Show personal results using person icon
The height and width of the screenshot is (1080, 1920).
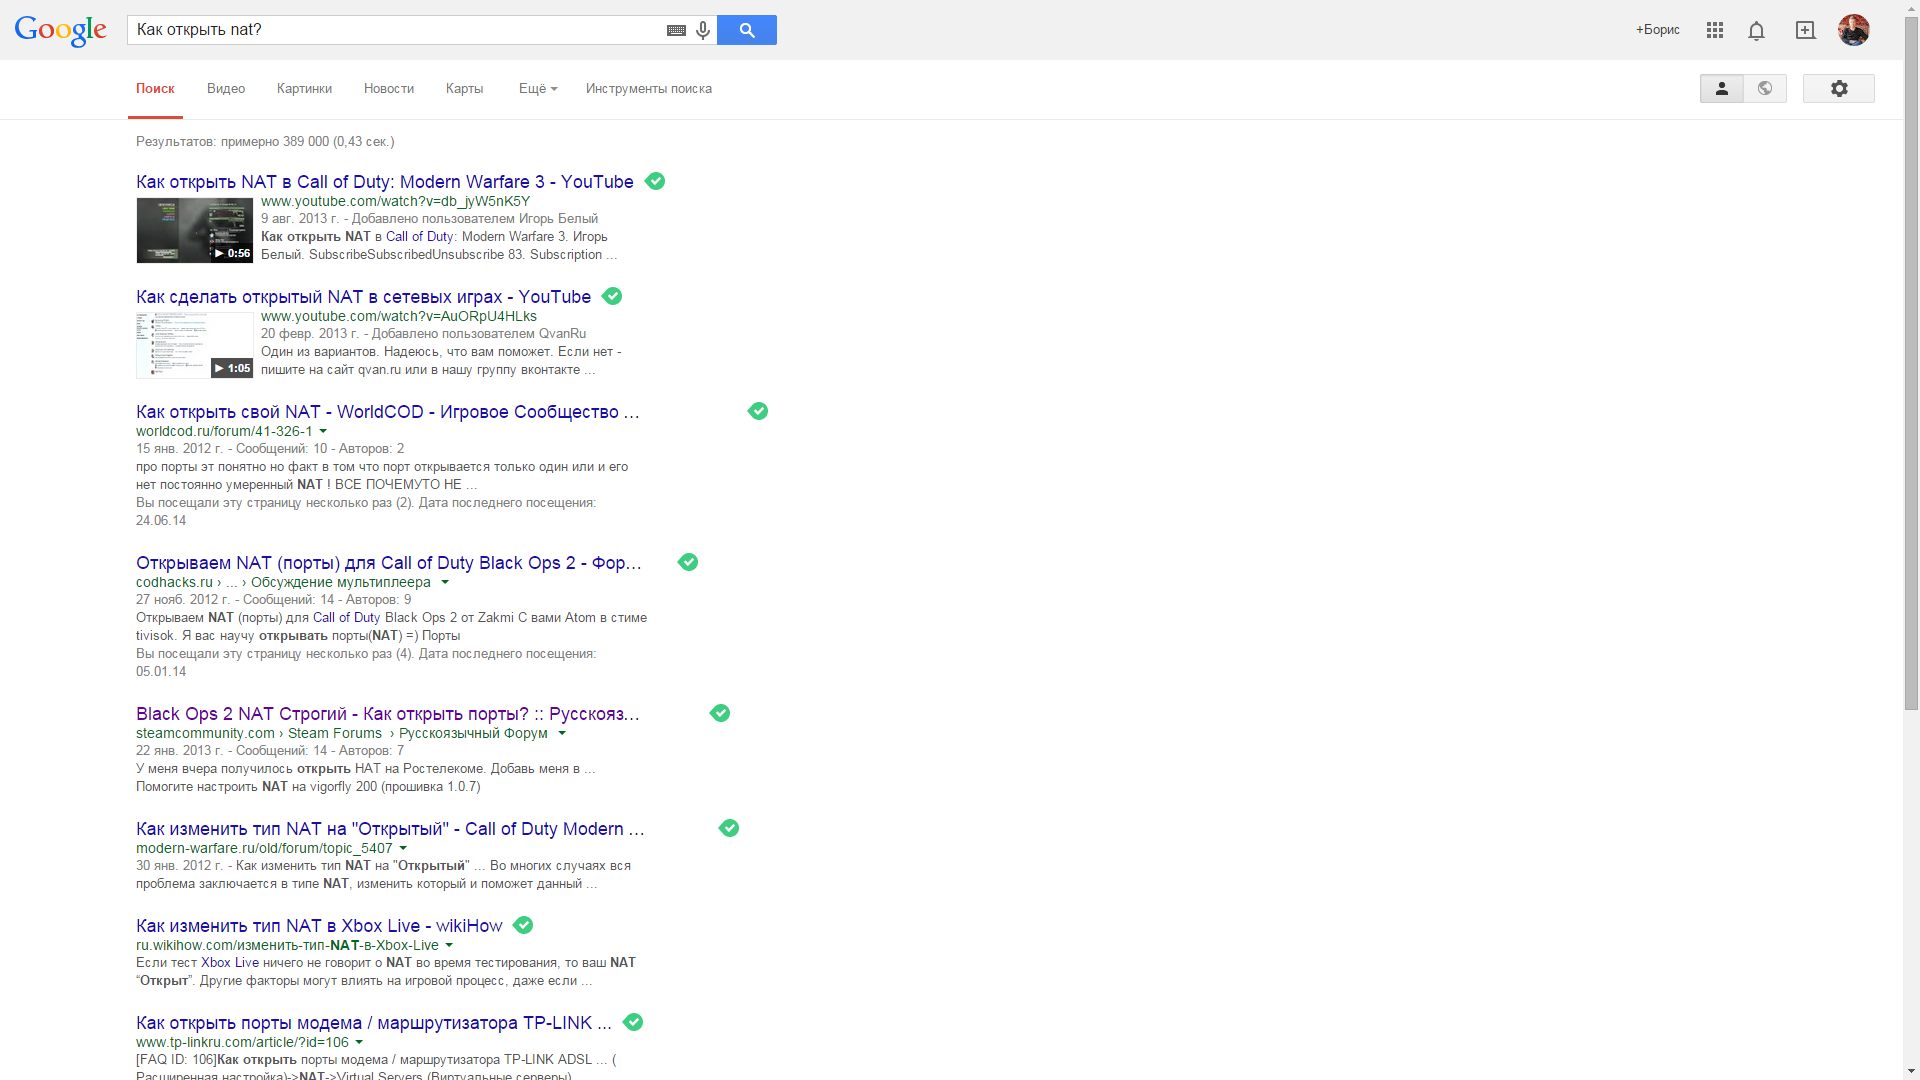[x=1721, y=89]
